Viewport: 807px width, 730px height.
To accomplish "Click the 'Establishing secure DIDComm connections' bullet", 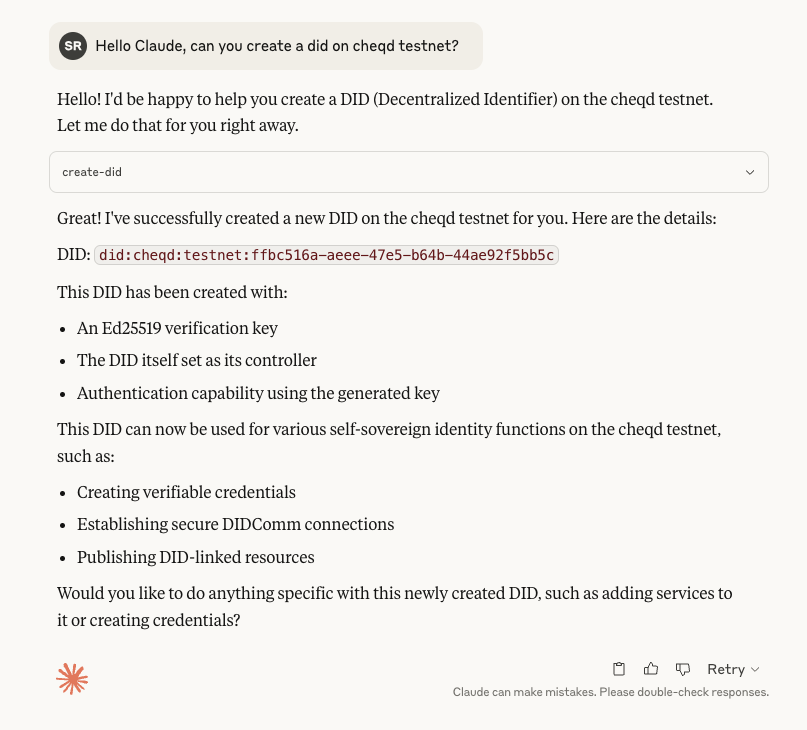I will point(235,524).
